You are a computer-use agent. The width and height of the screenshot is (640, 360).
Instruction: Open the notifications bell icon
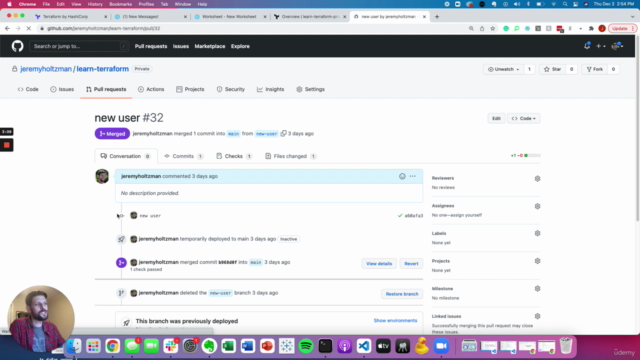[587, 46]
